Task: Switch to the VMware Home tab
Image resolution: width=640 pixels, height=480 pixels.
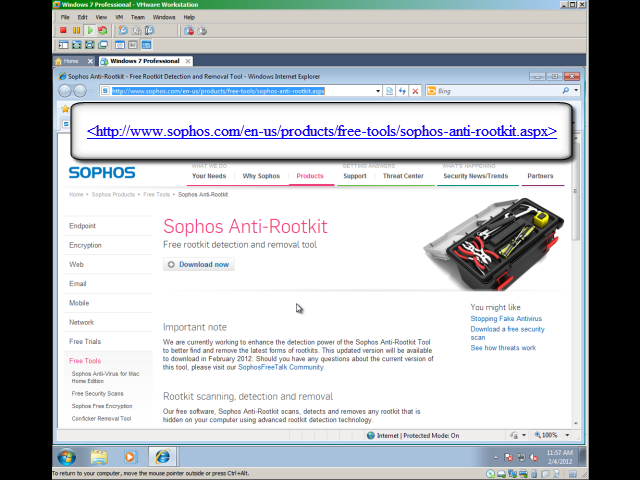Action: pos(70,61)
